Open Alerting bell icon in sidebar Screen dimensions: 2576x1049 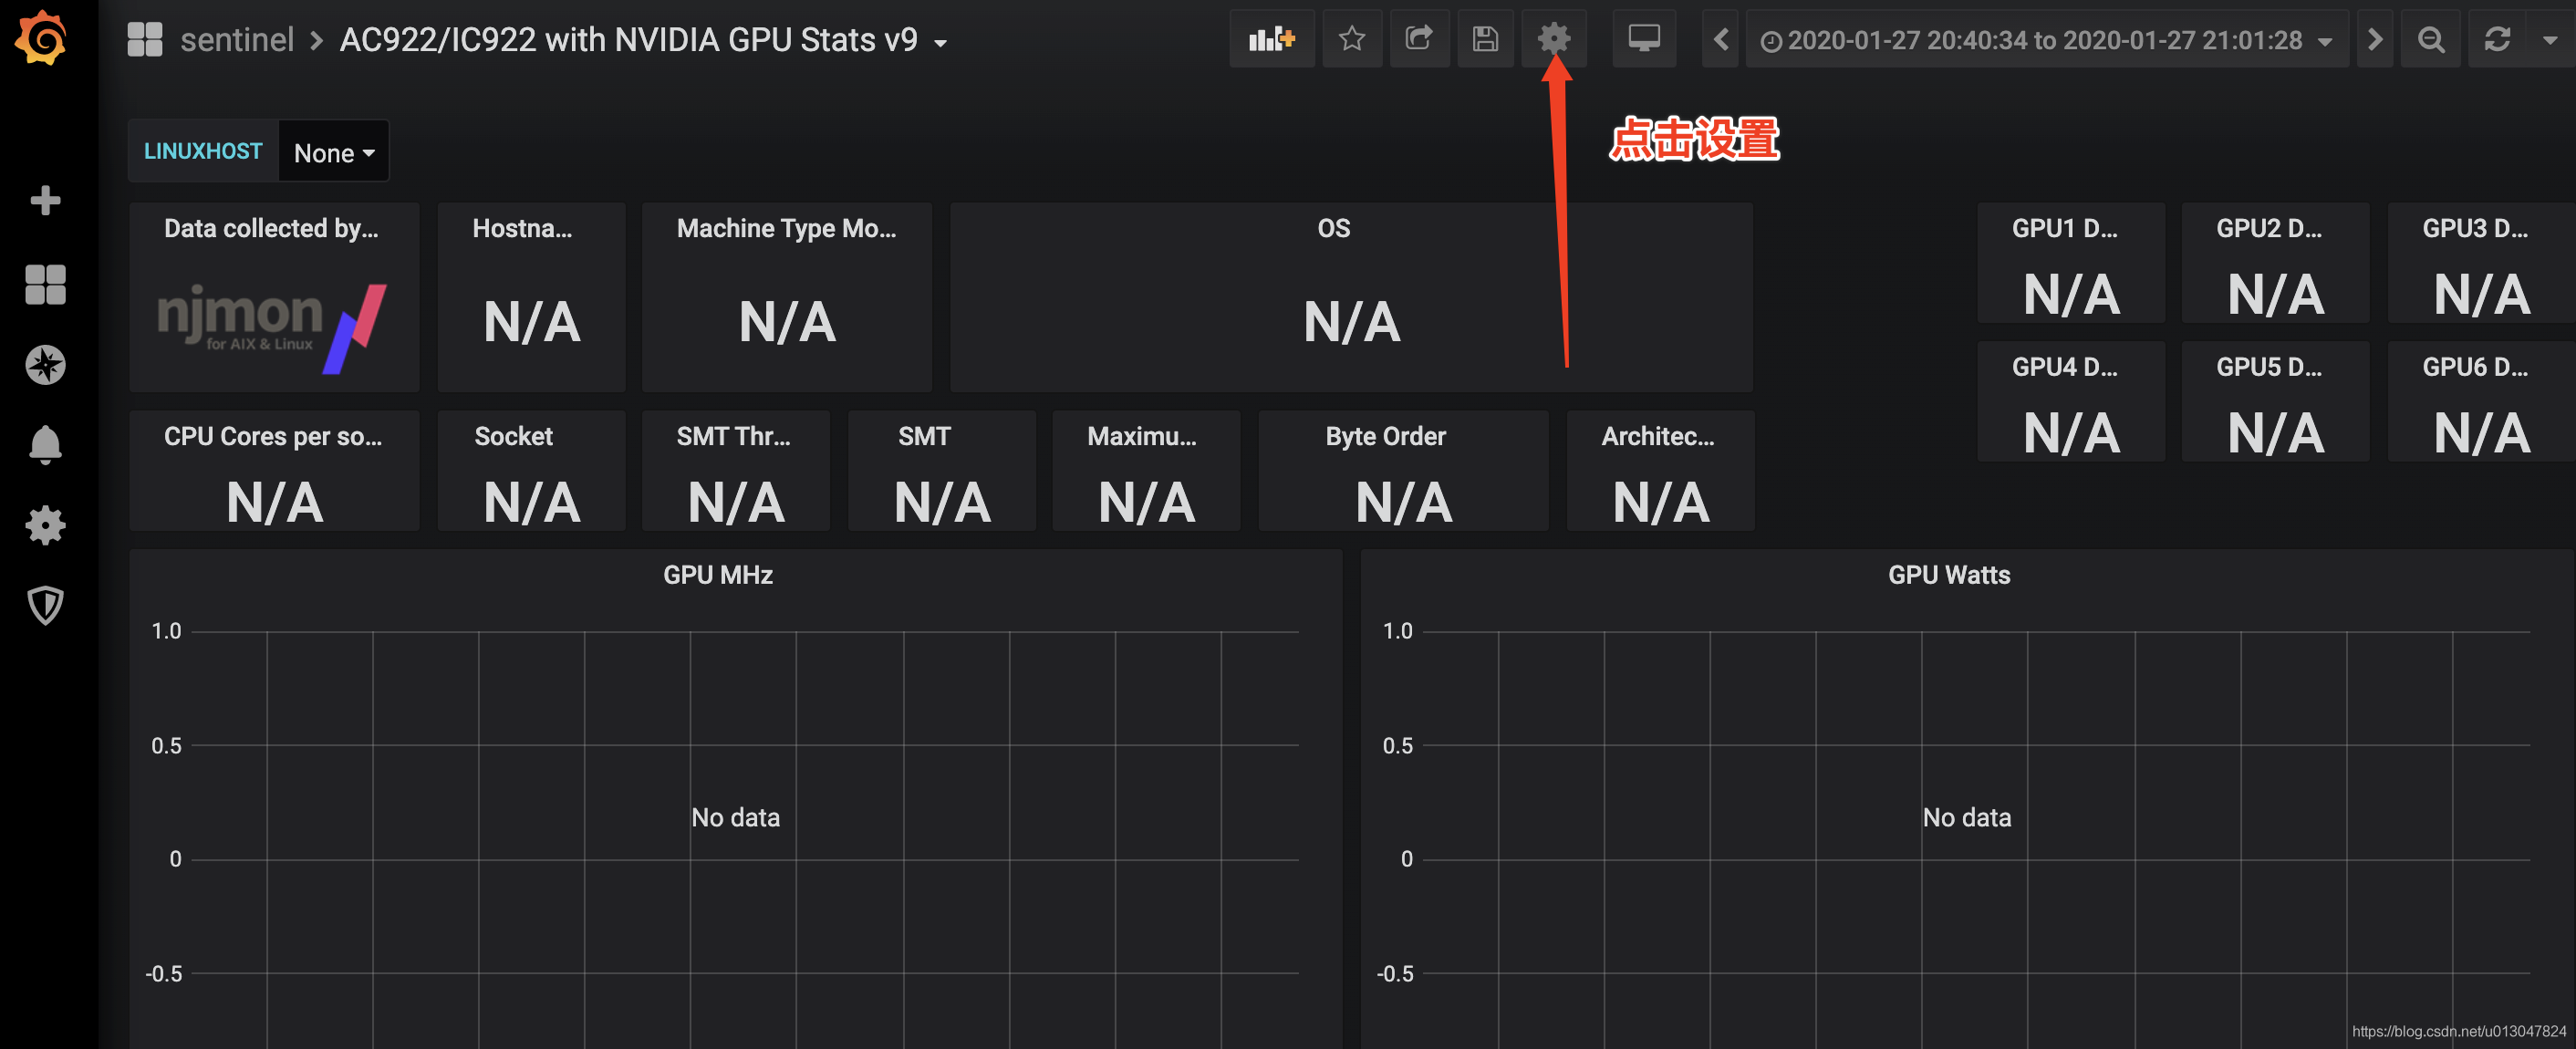click(45, 444)
